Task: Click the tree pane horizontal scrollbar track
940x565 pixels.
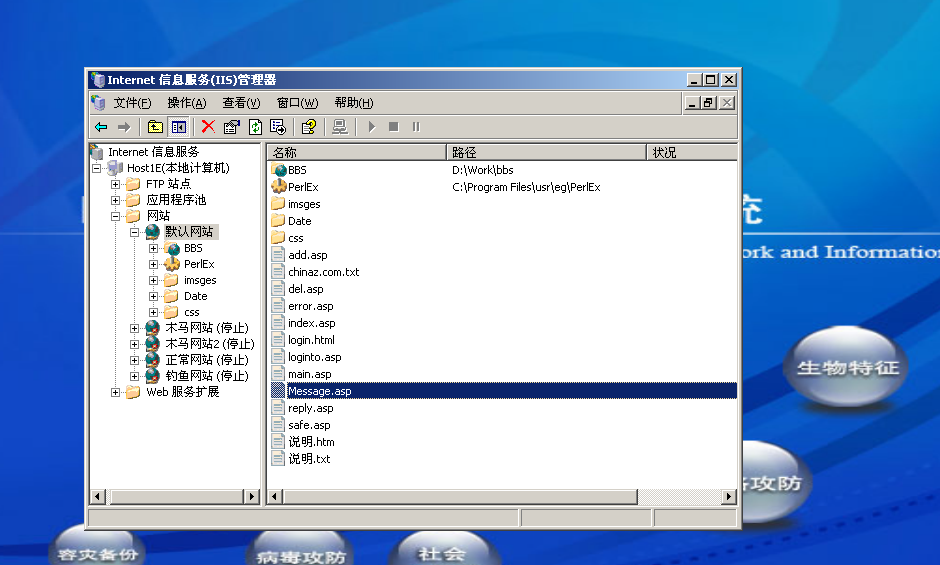Action: [x=176, y=497]
